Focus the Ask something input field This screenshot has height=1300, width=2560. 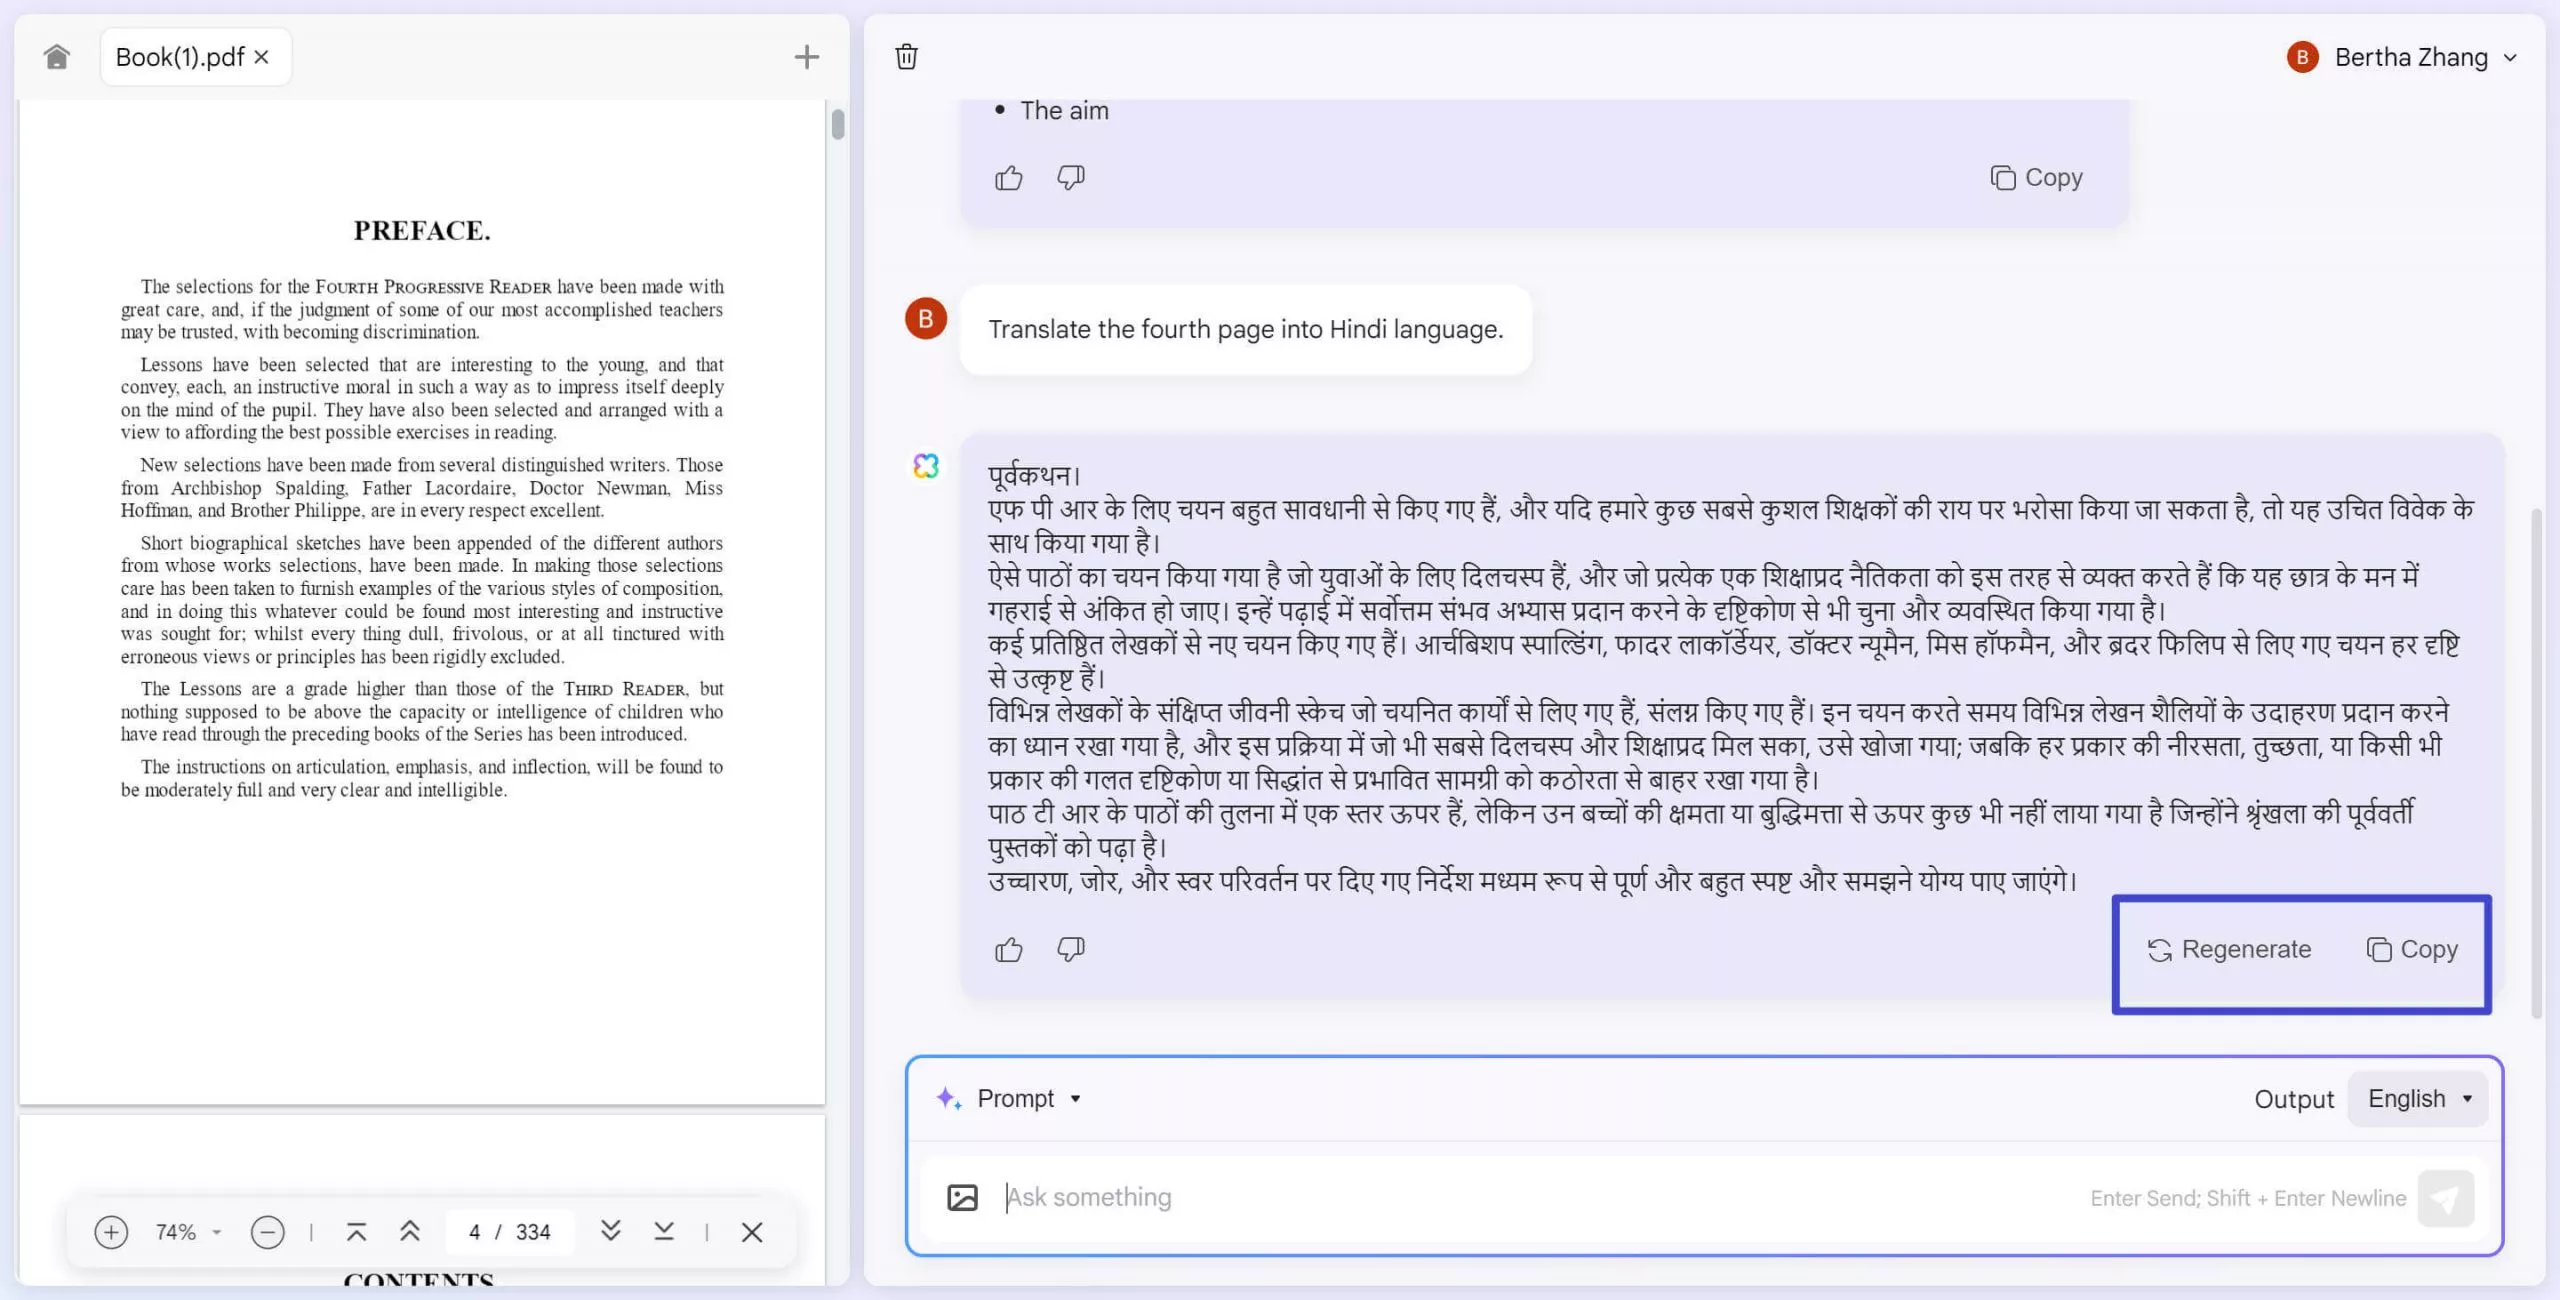click(x=1540, y=1197)
